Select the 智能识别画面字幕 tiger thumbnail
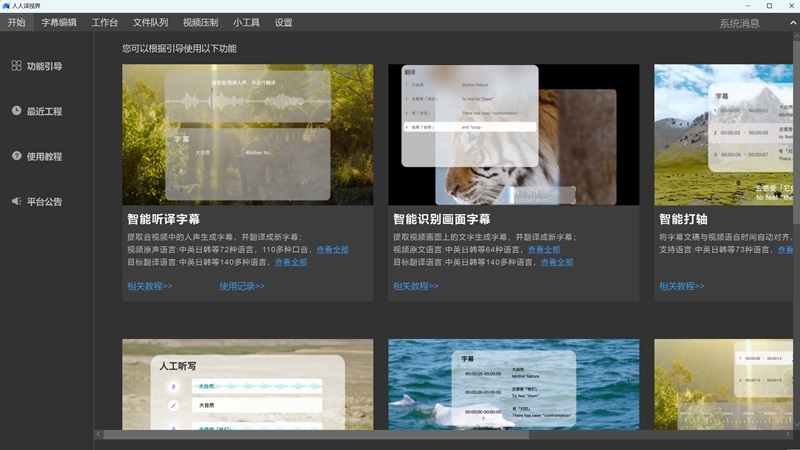This screenshot has width=800, height=450. point(513,135)
